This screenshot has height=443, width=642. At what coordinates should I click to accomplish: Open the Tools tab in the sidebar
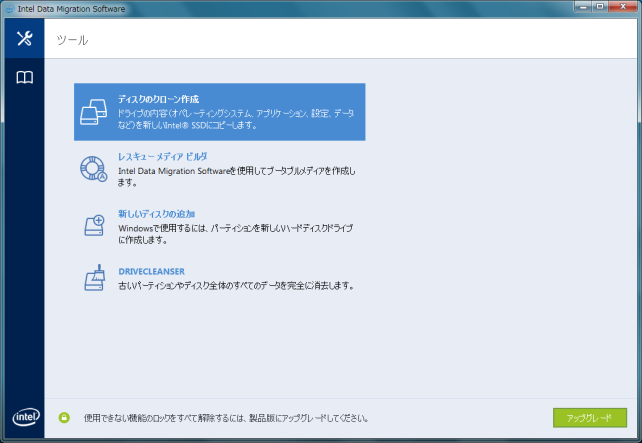(x=25, y=38)
